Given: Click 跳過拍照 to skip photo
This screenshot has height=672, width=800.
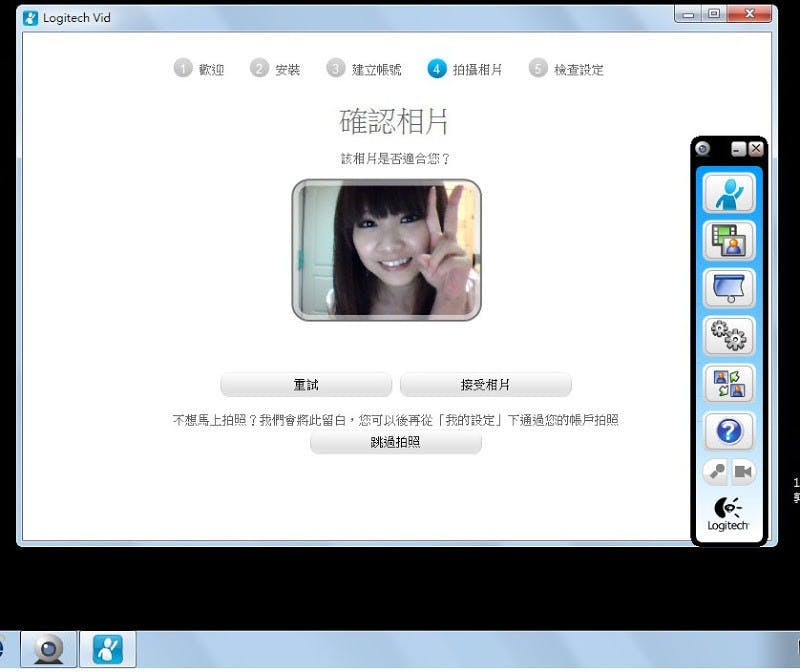Looking at the screenshot, I should (395, 442).
